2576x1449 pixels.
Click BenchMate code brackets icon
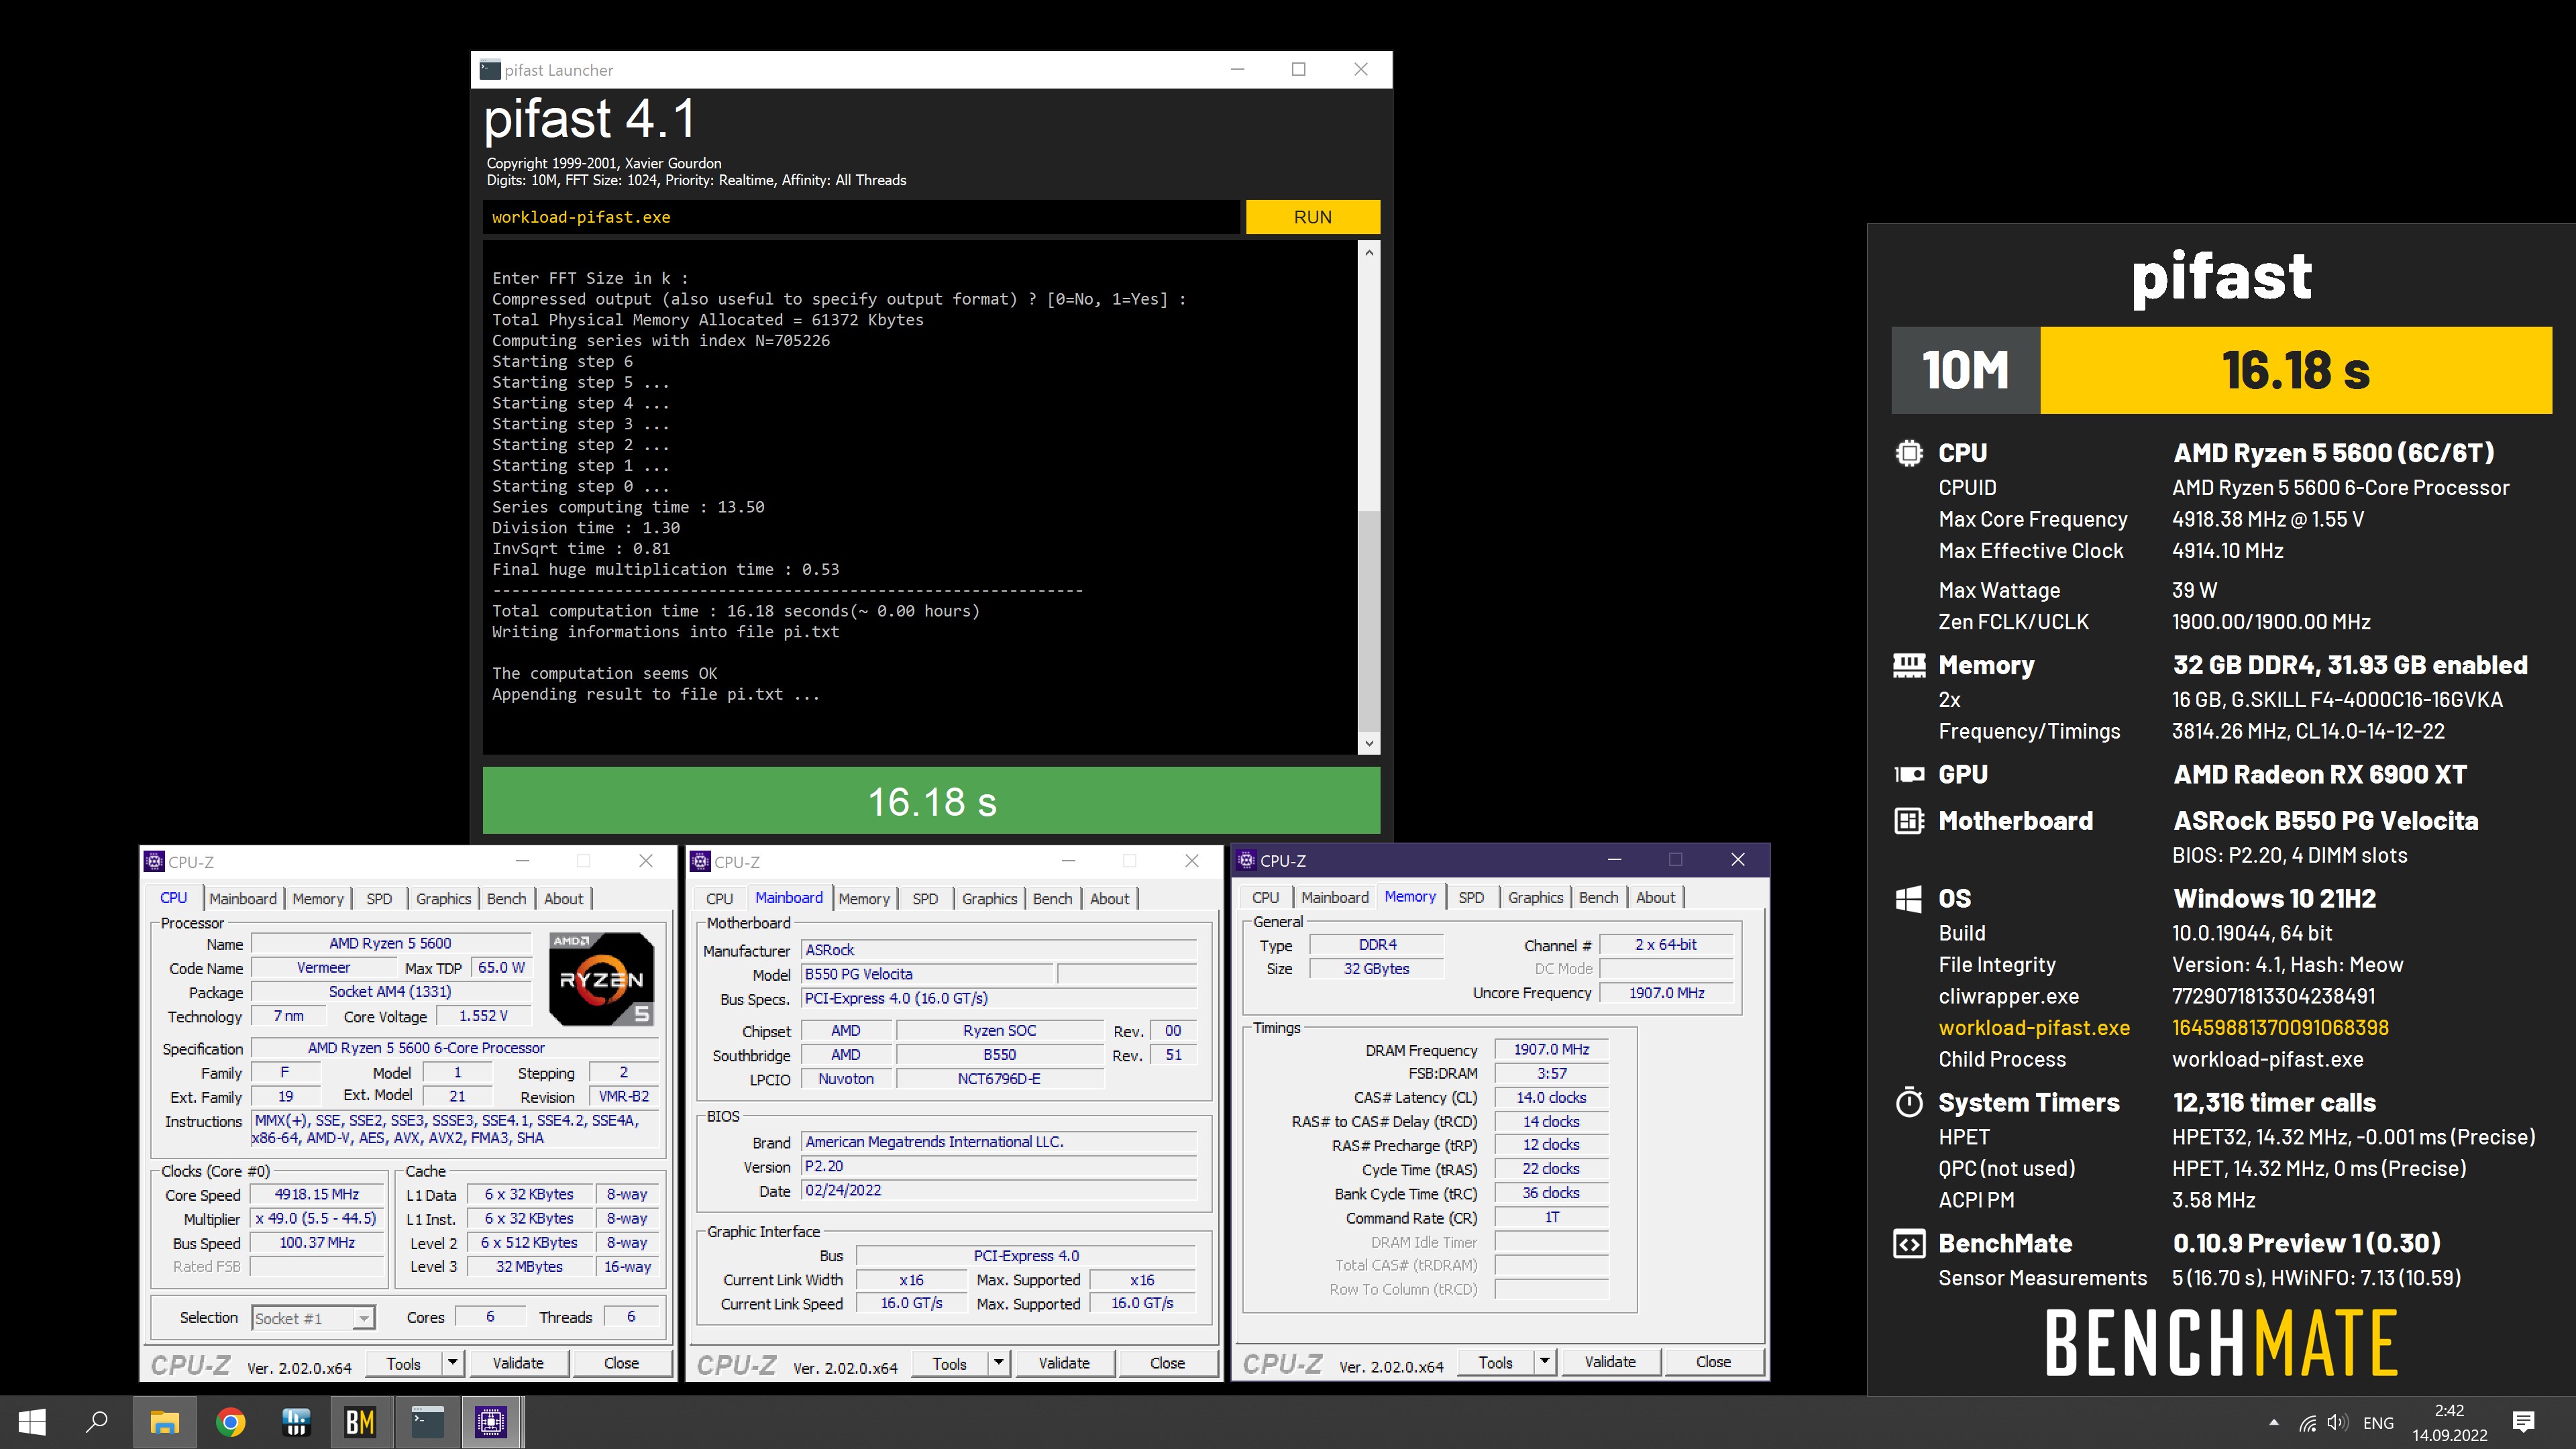(x=1909, y=1244)
